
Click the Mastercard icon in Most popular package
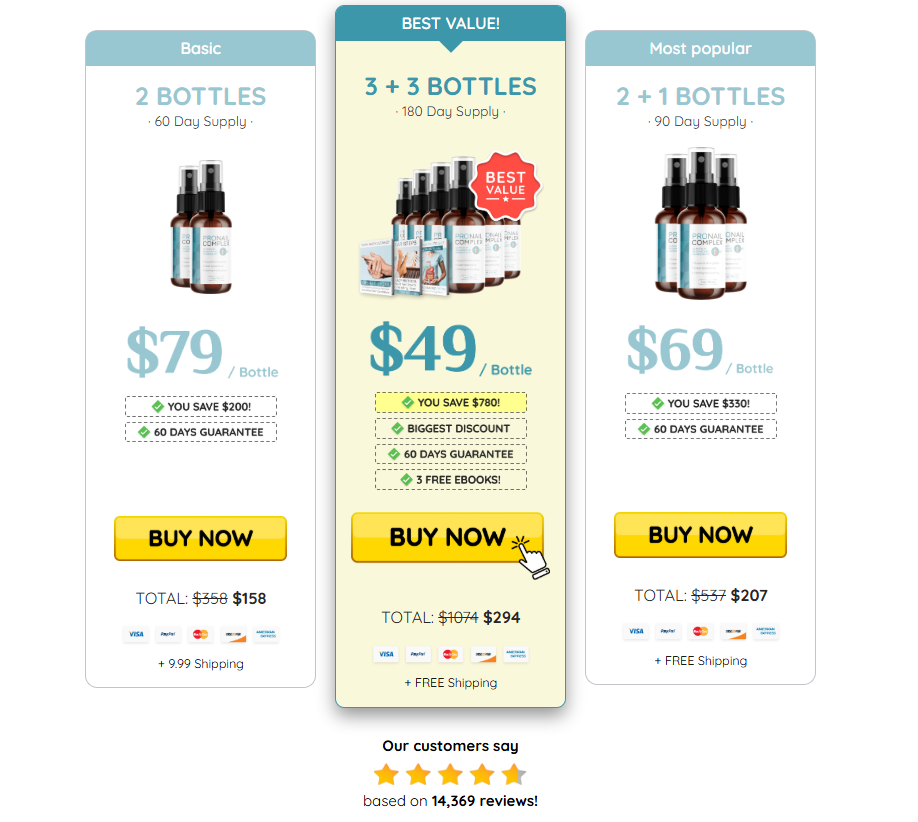click(x=700, y=631)
